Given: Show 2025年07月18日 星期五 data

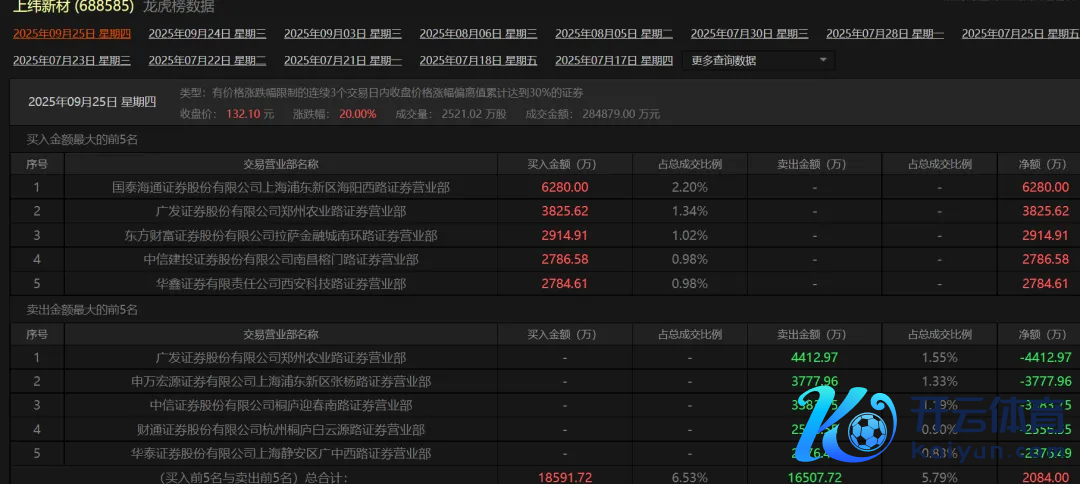Looking at the screenshot, I should (478, 61).
